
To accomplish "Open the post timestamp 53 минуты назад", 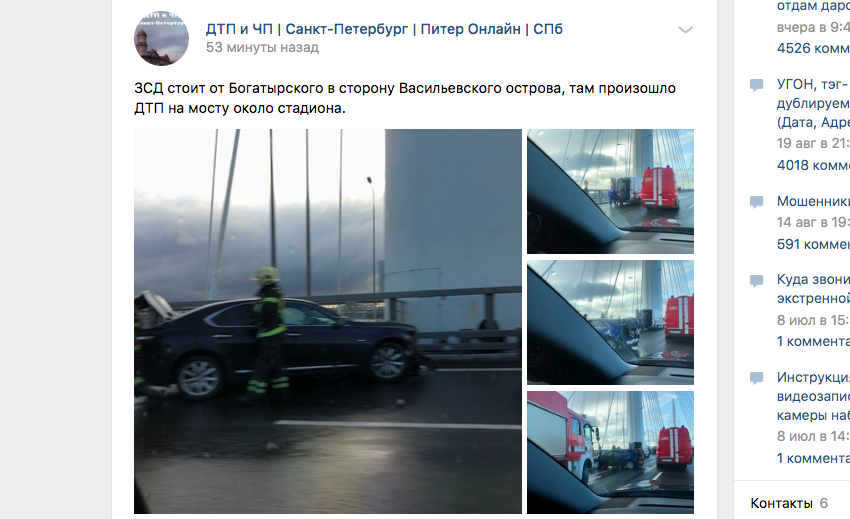I will pos(262,47).
